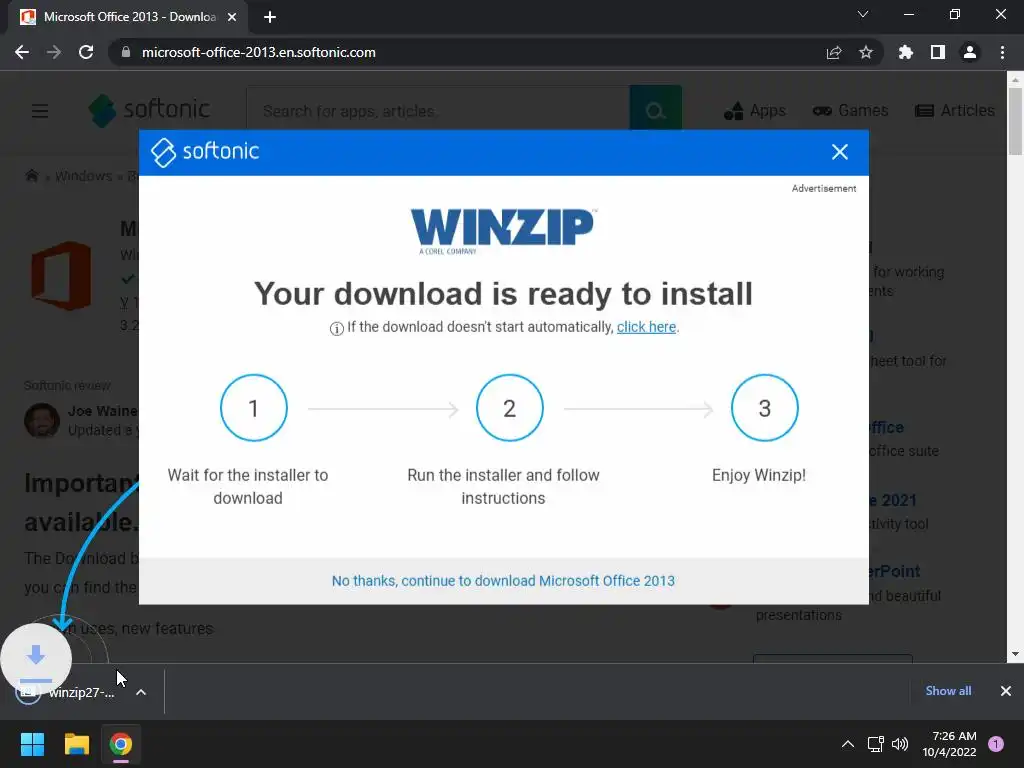Focus the Softonic search field
The width and height of the screenshot is (1024, 768).
pyautogui.click(x=438, y=111)
